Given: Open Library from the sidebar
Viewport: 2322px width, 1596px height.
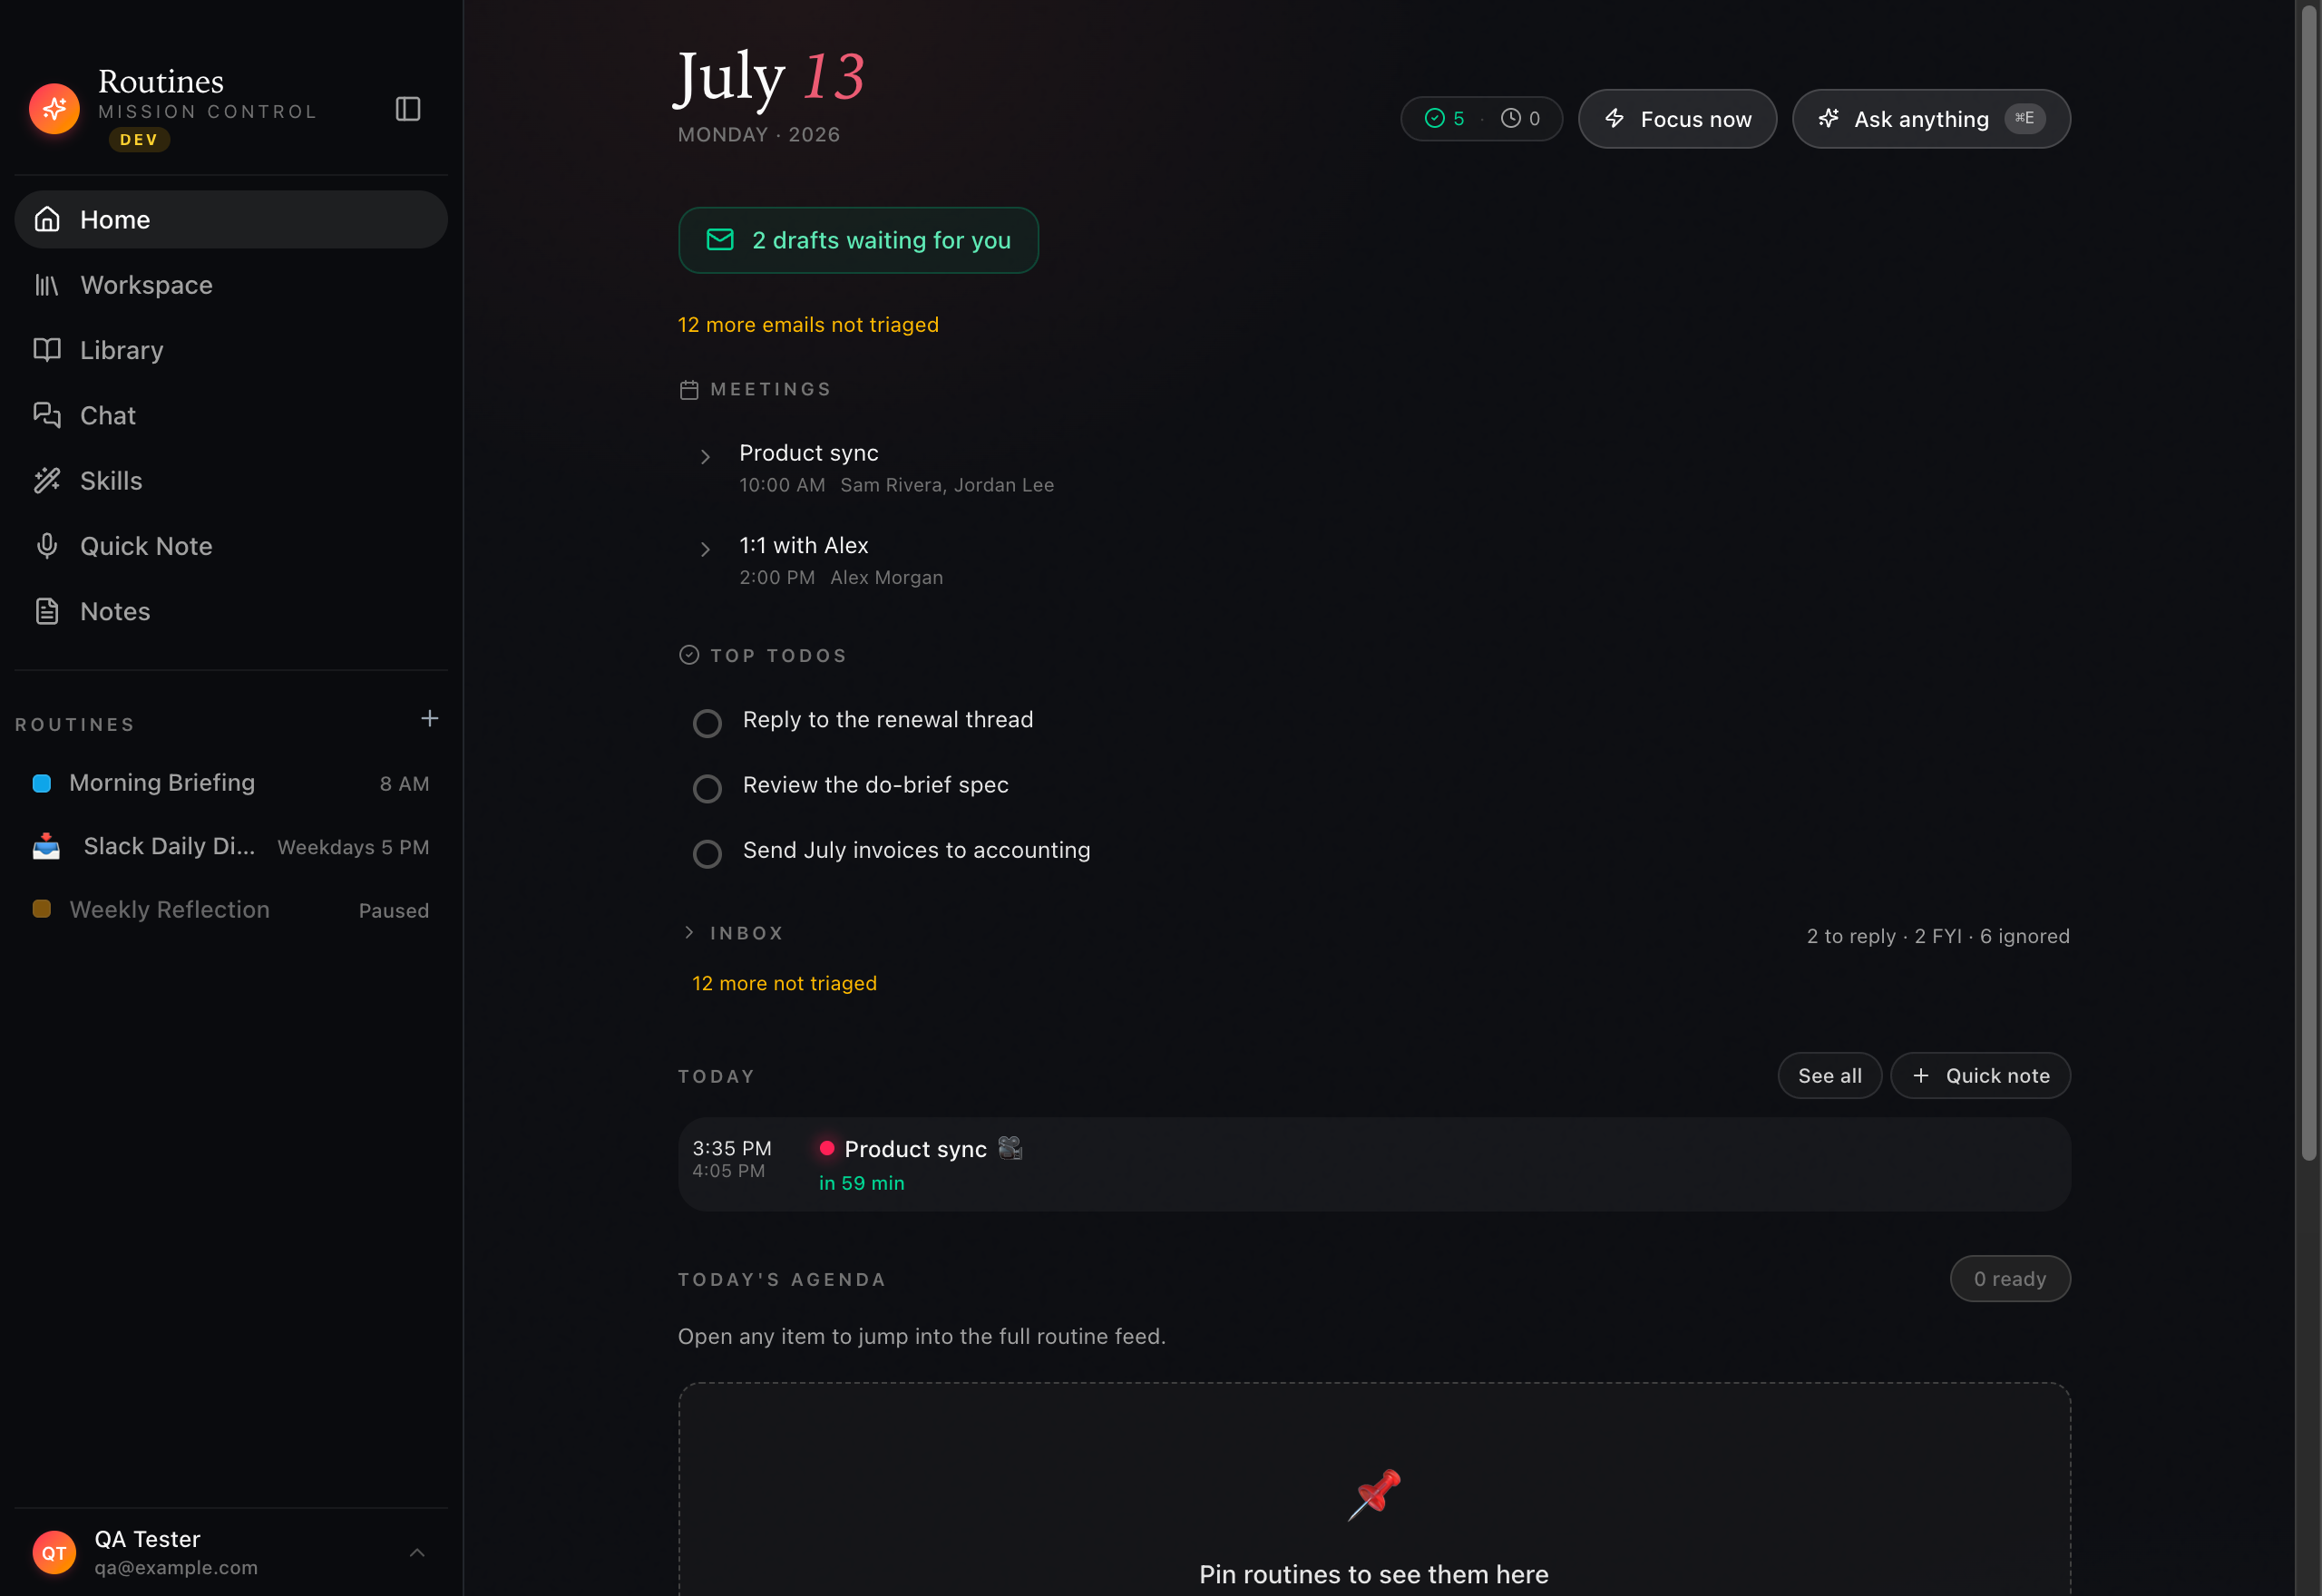Looking at the screenshot, I should click(x=231, y=350).
